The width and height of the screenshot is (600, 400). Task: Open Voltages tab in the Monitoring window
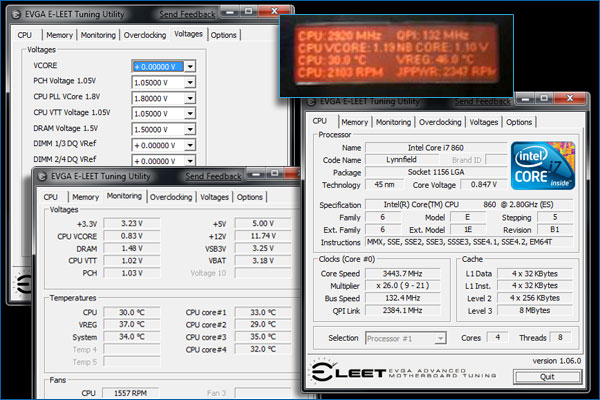214,197
